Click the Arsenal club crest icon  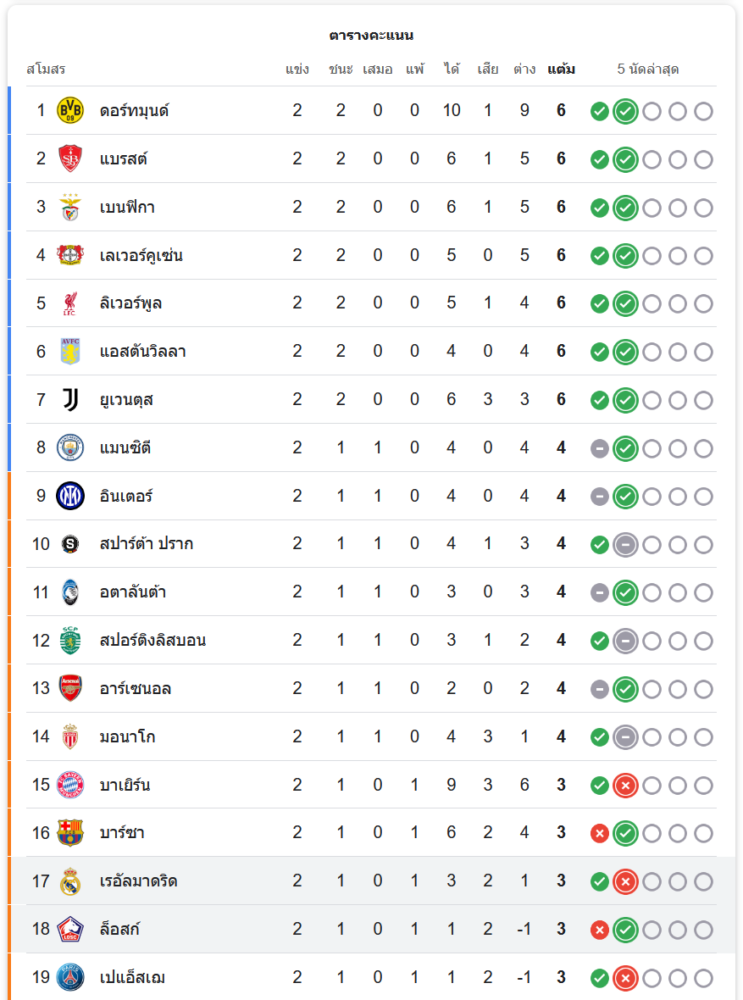point(70,688)
